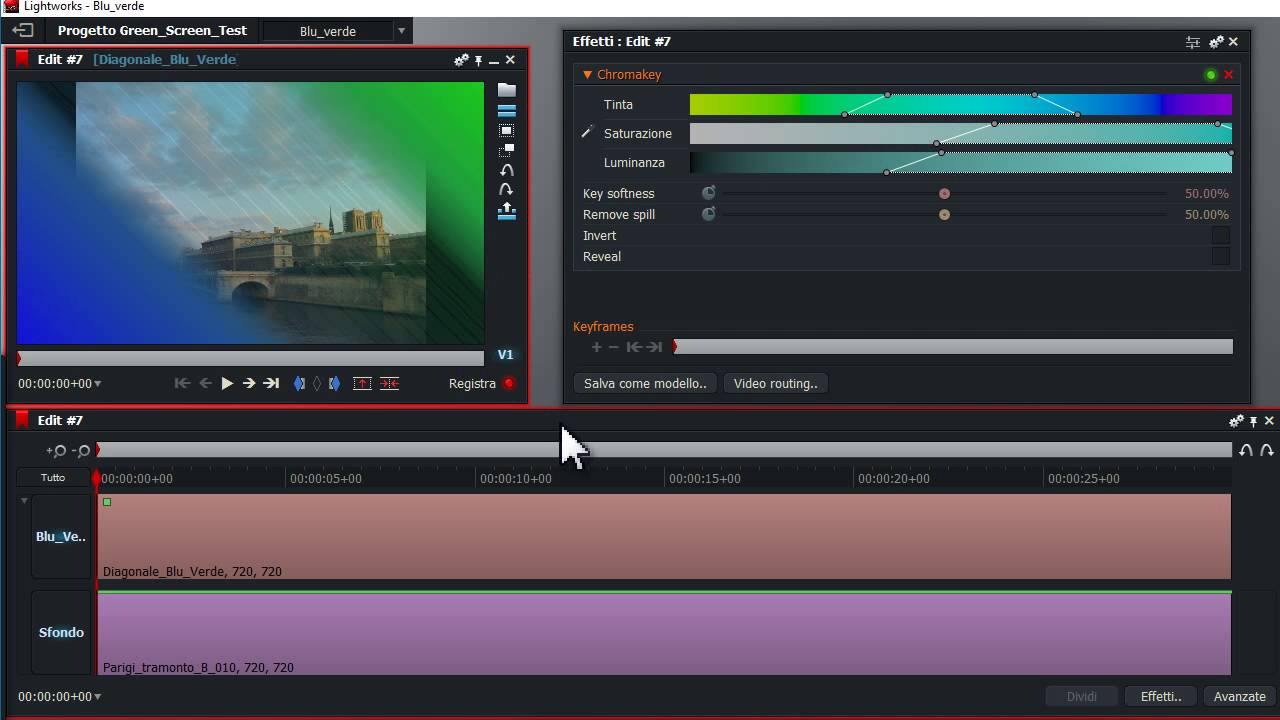
Task: Open Effetti panel gears settings
Action: pyautogui.click(x=1216, y=42)
